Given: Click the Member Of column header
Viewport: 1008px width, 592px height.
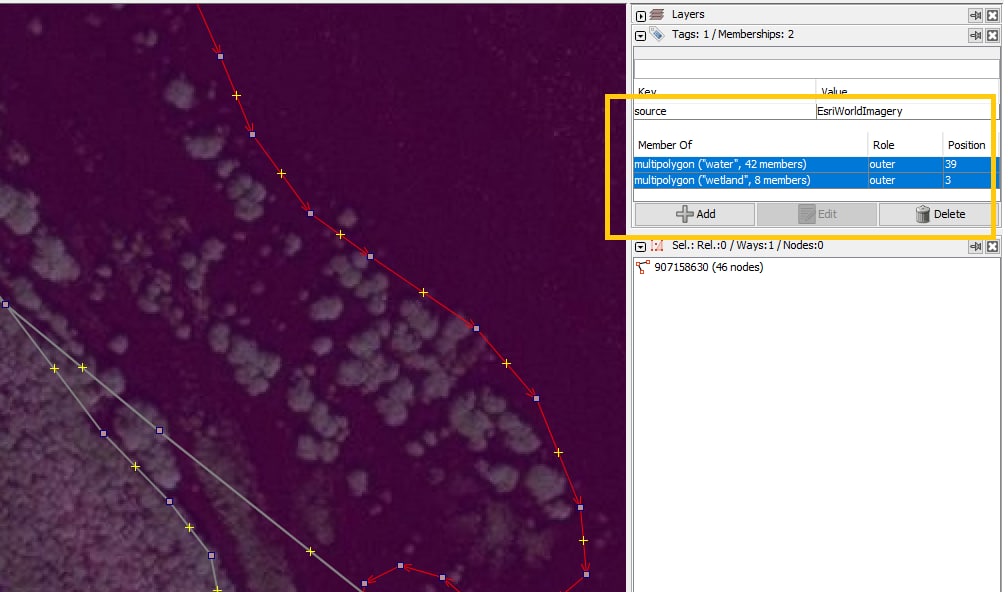Looking at the screenshot, I should (750, 145).
